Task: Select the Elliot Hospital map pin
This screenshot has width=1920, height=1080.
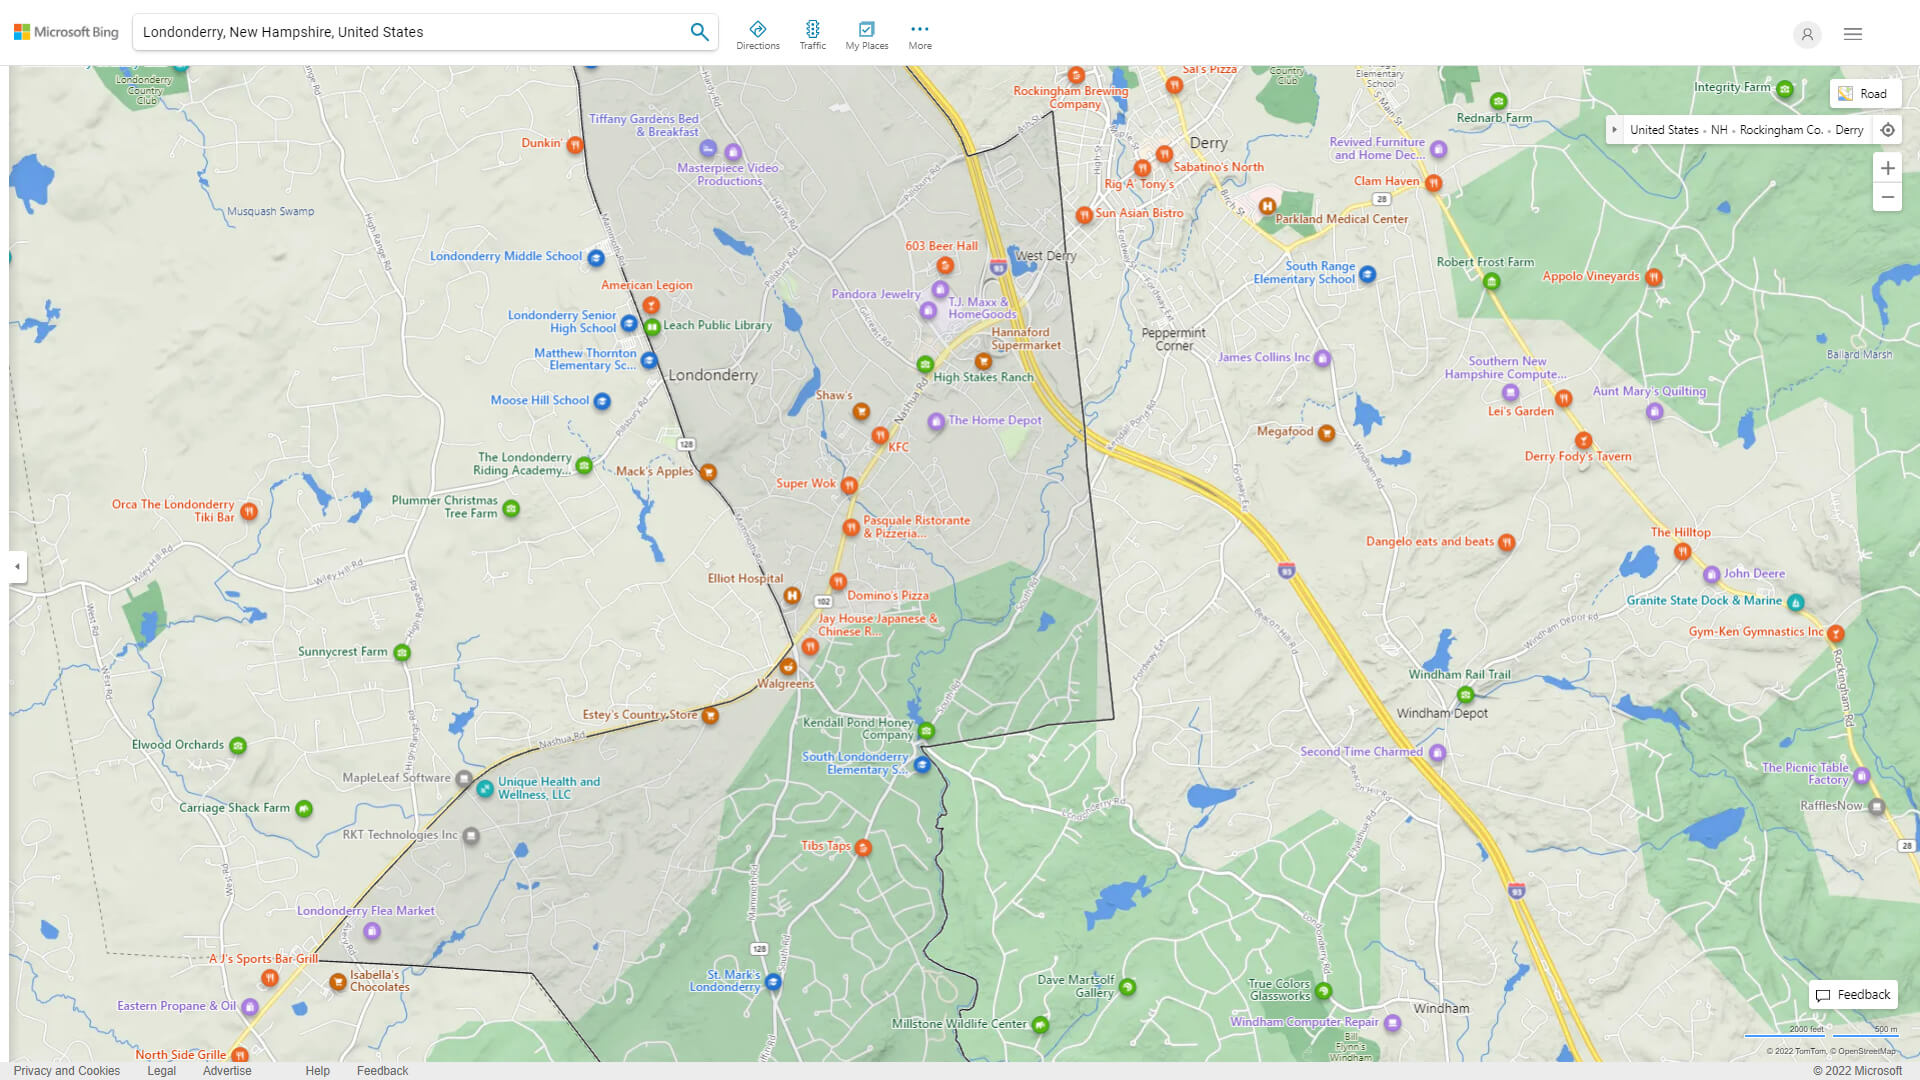Action: 791,596
